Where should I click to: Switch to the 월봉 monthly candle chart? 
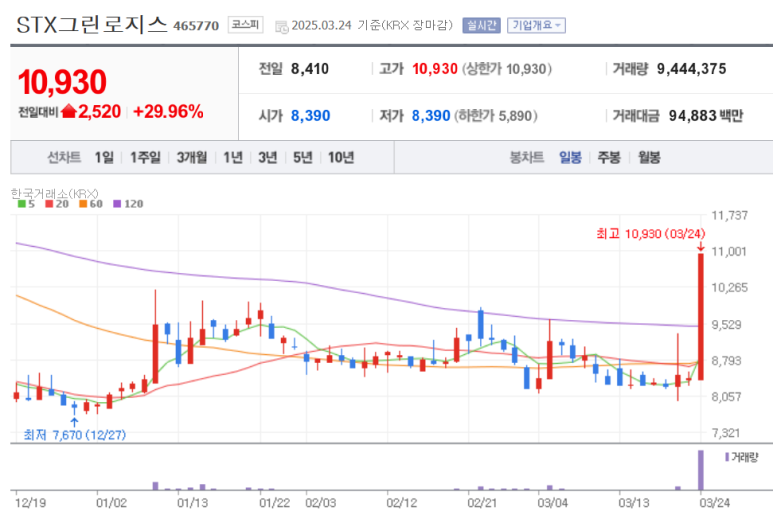click(x=649, y=157)
